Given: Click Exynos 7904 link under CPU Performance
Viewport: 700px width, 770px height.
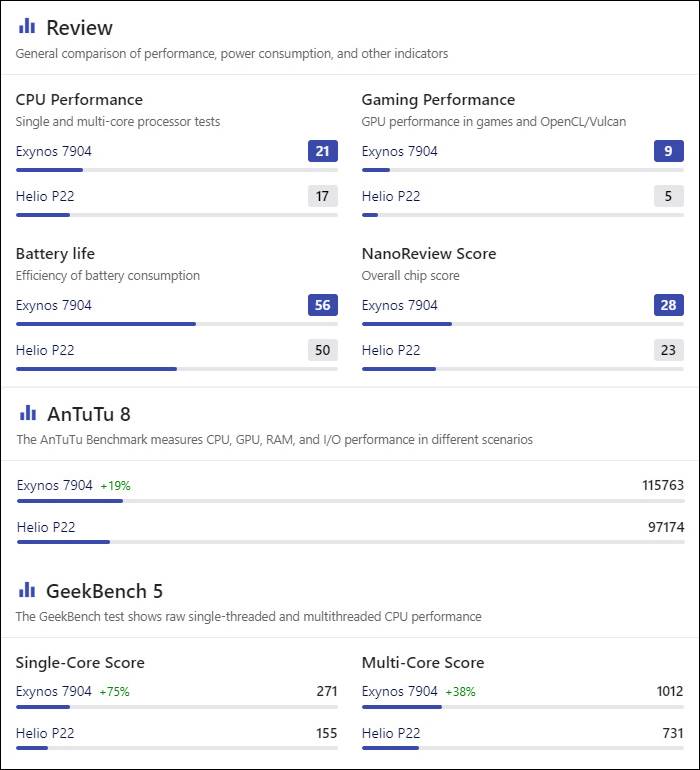Looking at the screenshot, I should point(53,151).
